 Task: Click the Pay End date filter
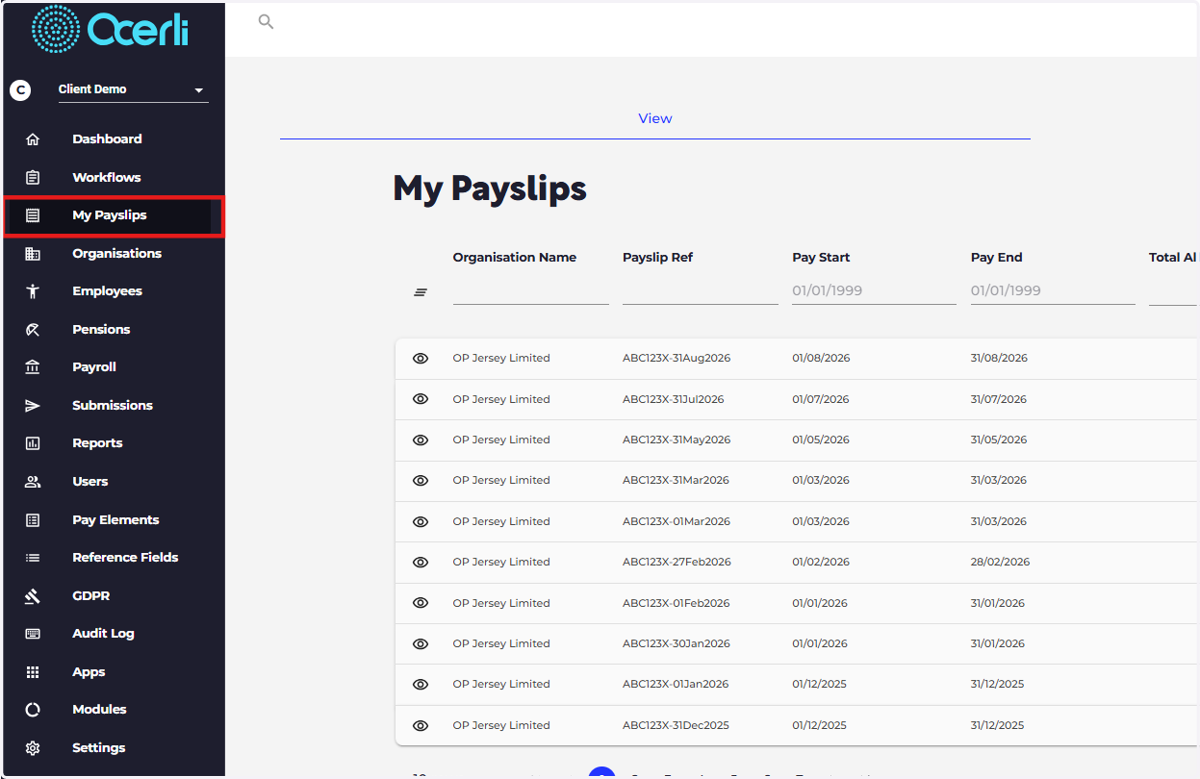(1053, 291)
